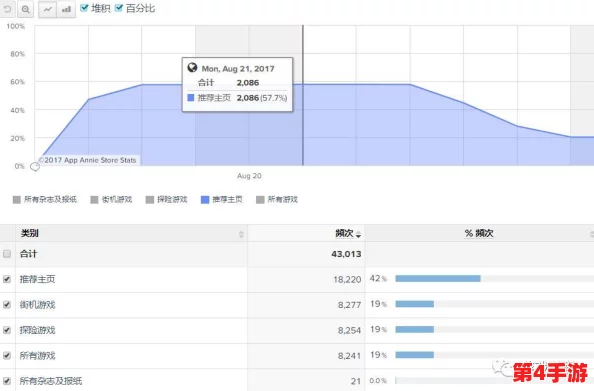Click the 2017 App Annie Store Stats label

point(88,160)
